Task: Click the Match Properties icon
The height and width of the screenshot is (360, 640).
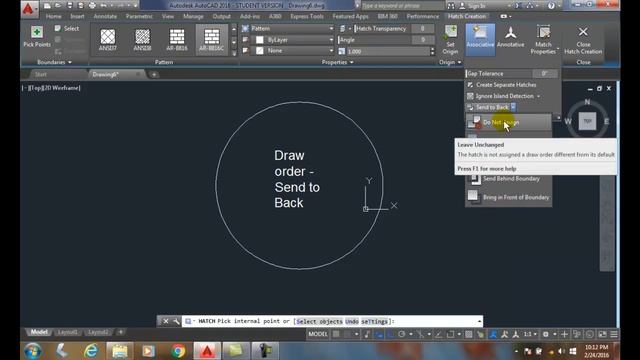Action: coord(543,32)
